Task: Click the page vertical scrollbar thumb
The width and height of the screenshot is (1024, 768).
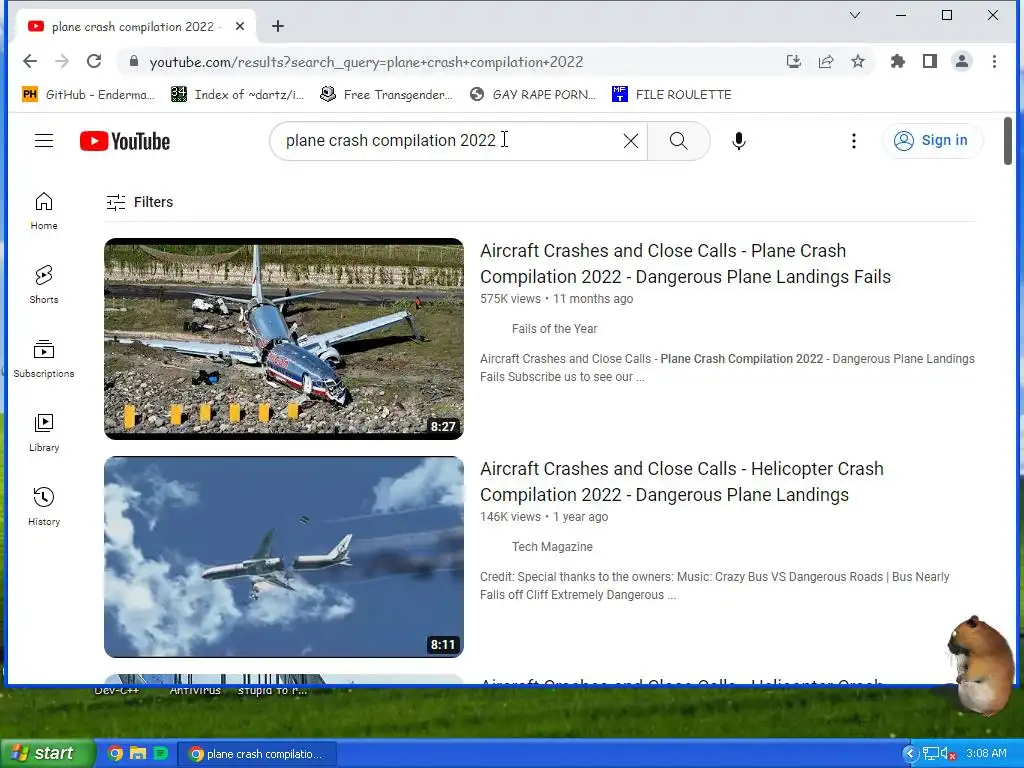Action: [1008, 141]
